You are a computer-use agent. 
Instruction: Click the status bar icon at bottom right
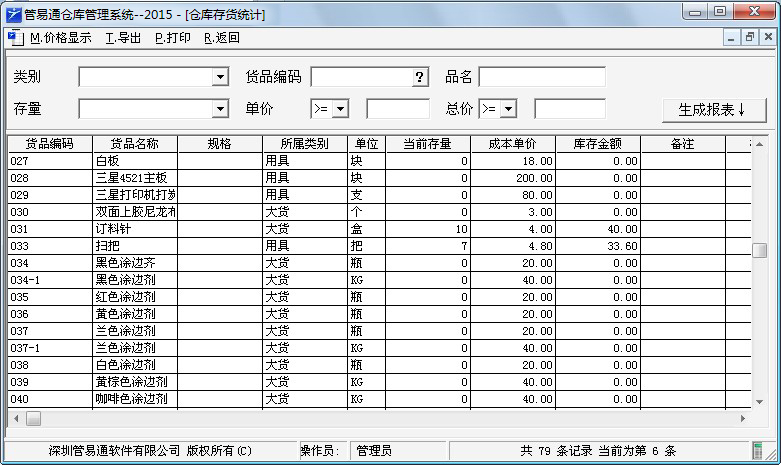tap(758, 451)
